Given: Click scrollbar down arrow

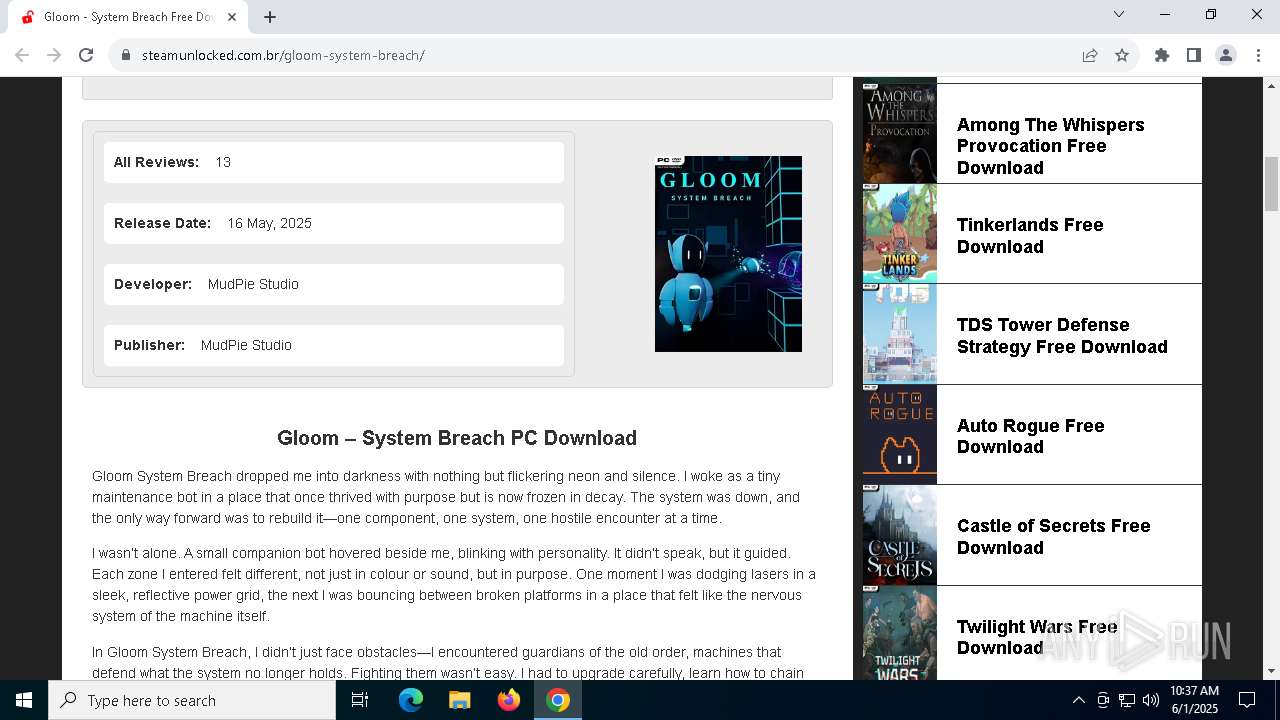Looking at the screenshot, I should [1271, 671].
